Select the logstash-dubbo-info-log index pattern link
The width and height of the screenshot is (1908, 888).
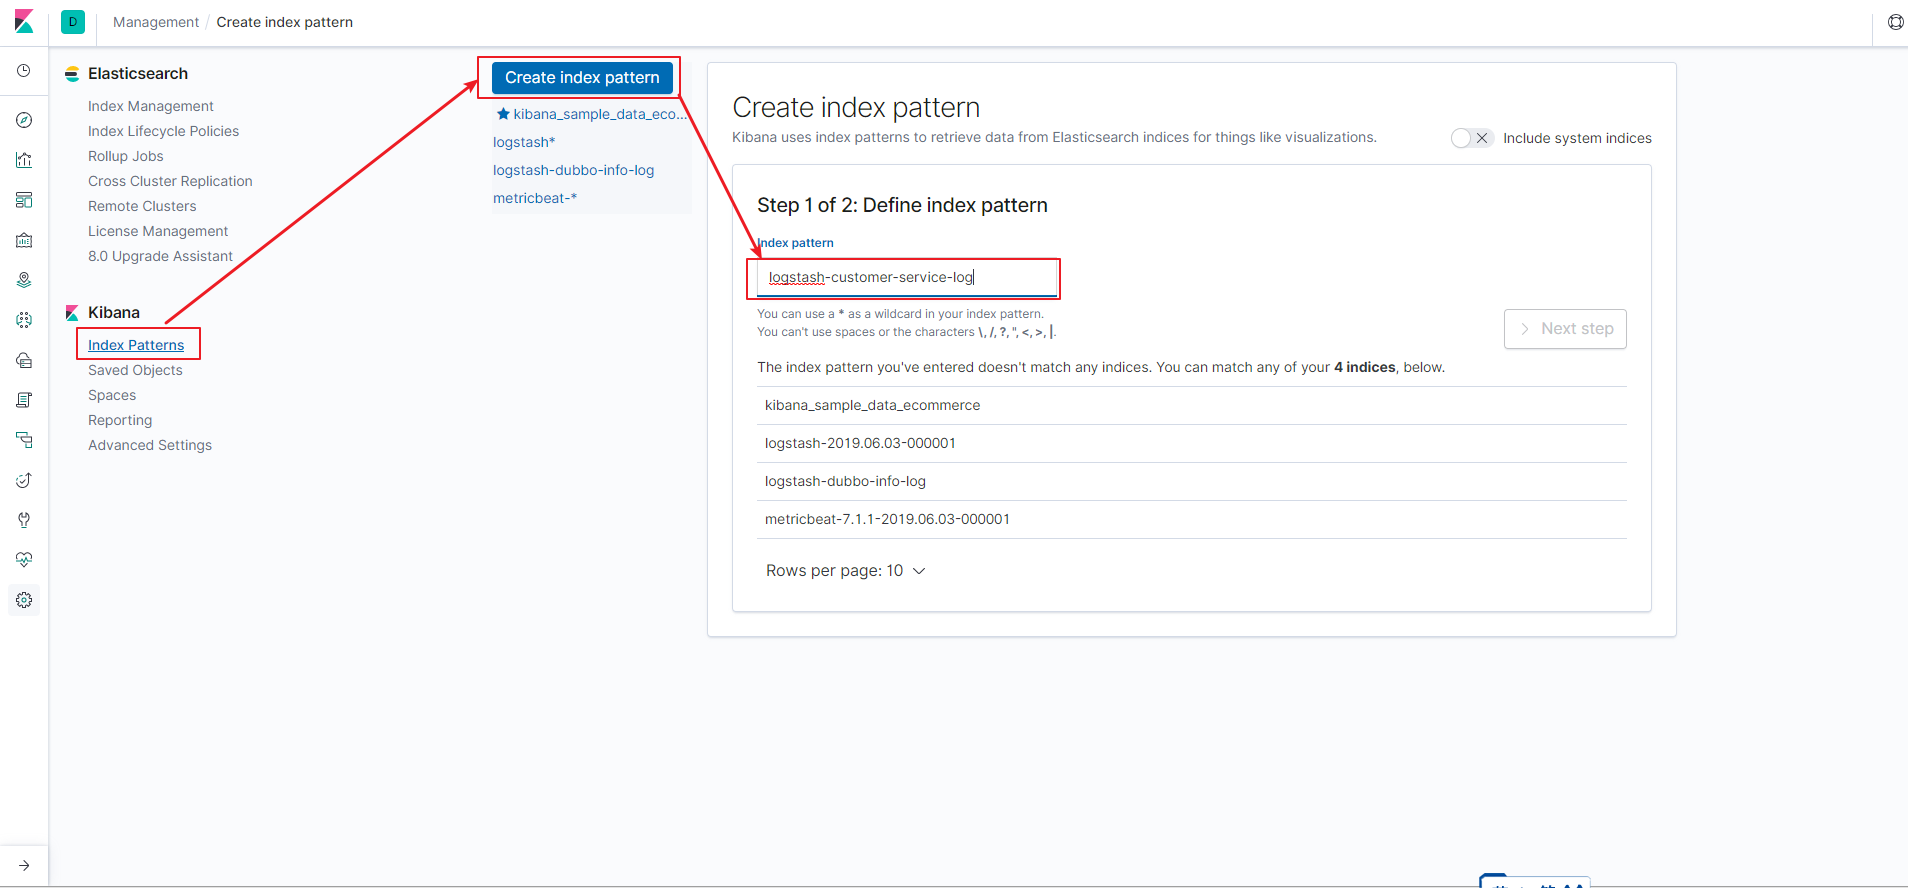[573, 170]
